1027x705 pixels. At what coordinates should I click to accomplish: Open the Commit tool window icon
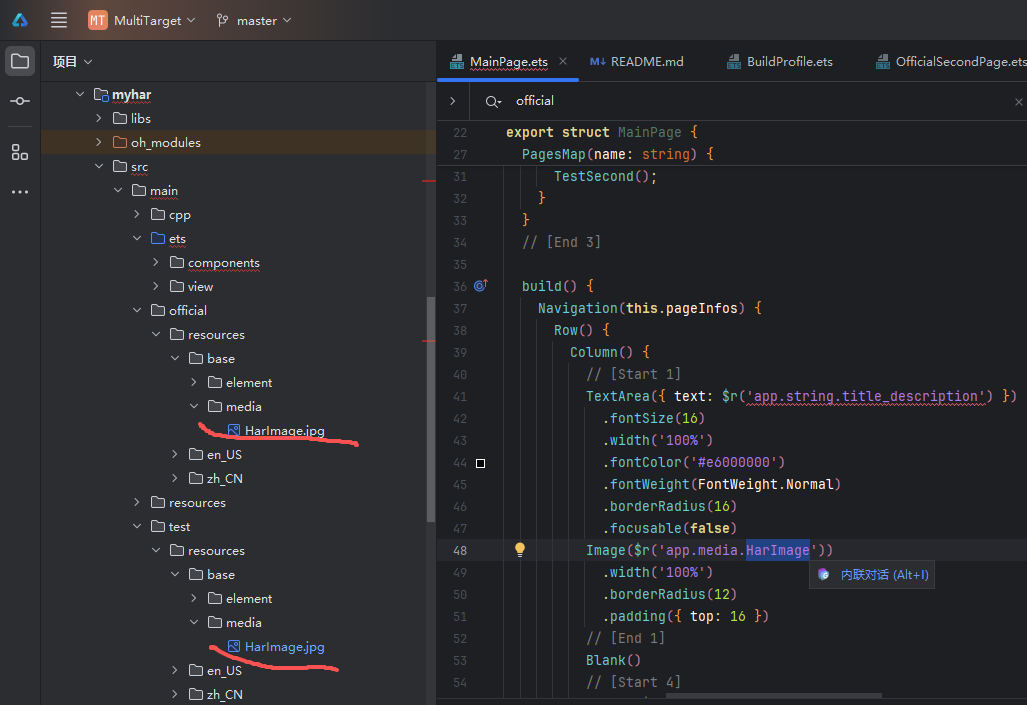point(20,101)
